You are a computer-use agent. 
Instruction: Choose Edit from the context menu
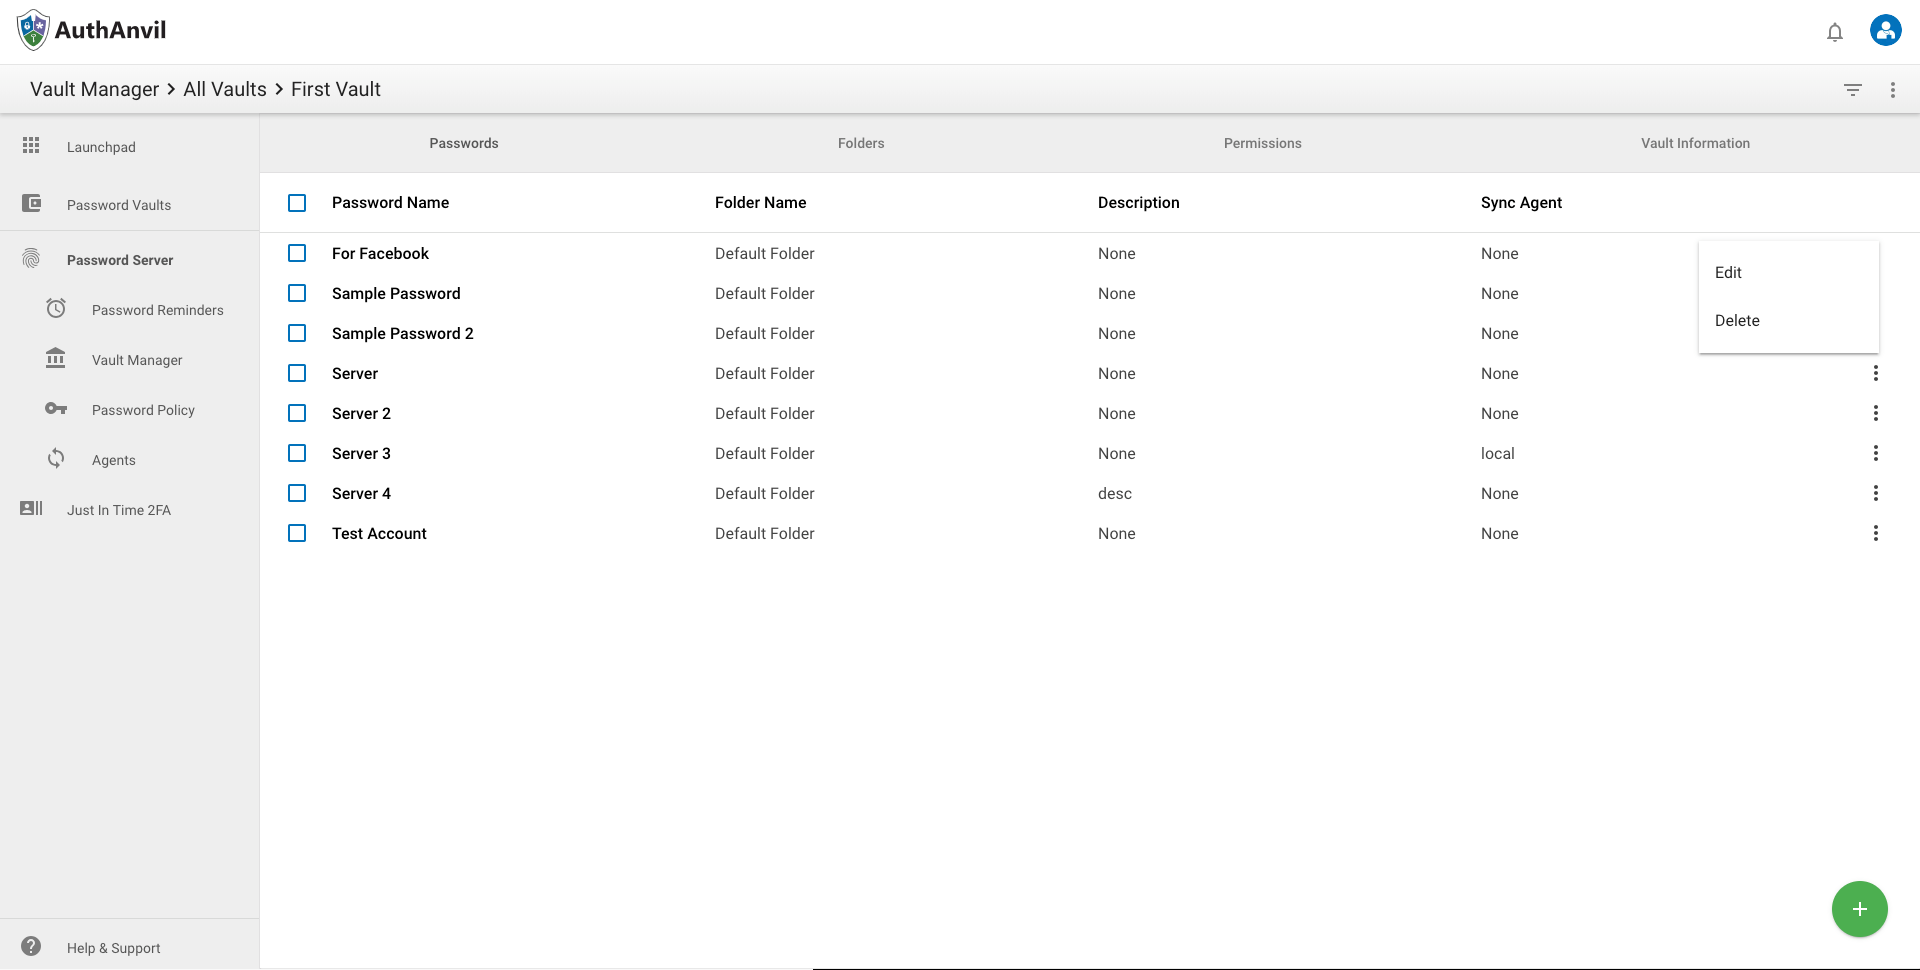pos(1789,272)
